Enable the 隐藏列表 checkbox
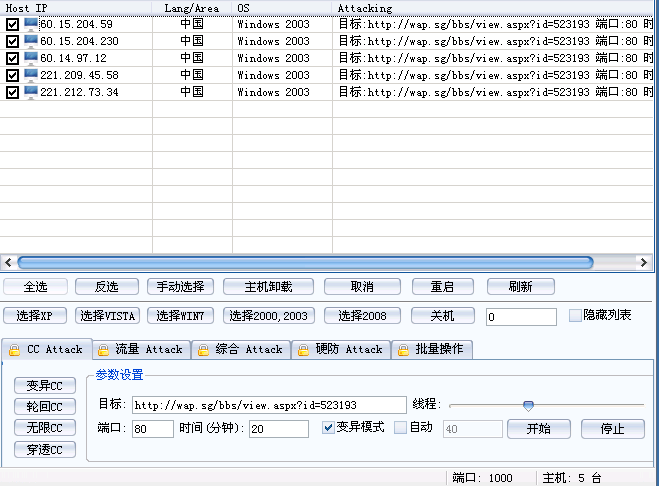The width and height of the screenshot is (659, 486). [575, 315]
